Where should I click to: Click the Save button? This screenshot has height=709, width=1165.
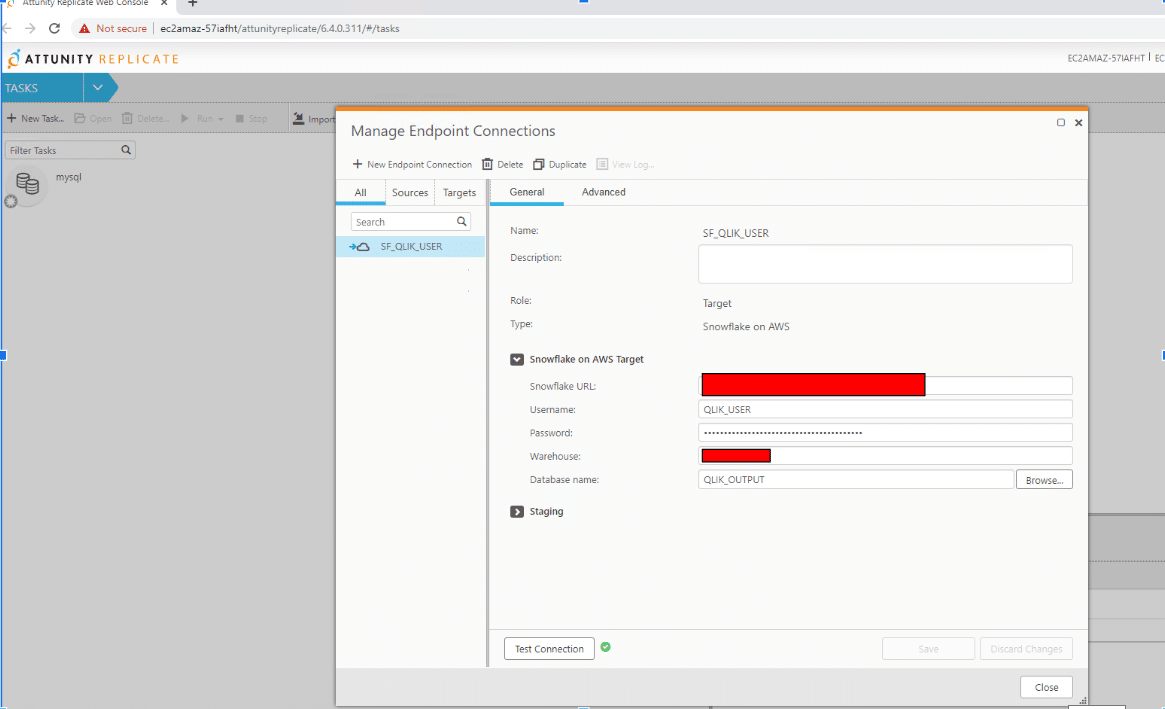click(x=928, y=649)
